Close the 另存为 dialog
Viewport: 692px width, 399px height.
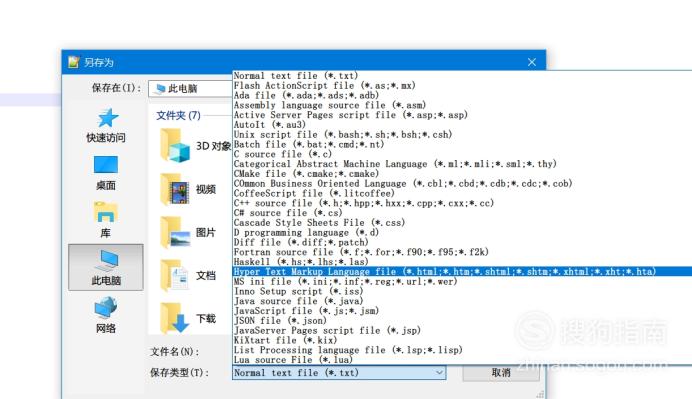(x=532, y=62)
